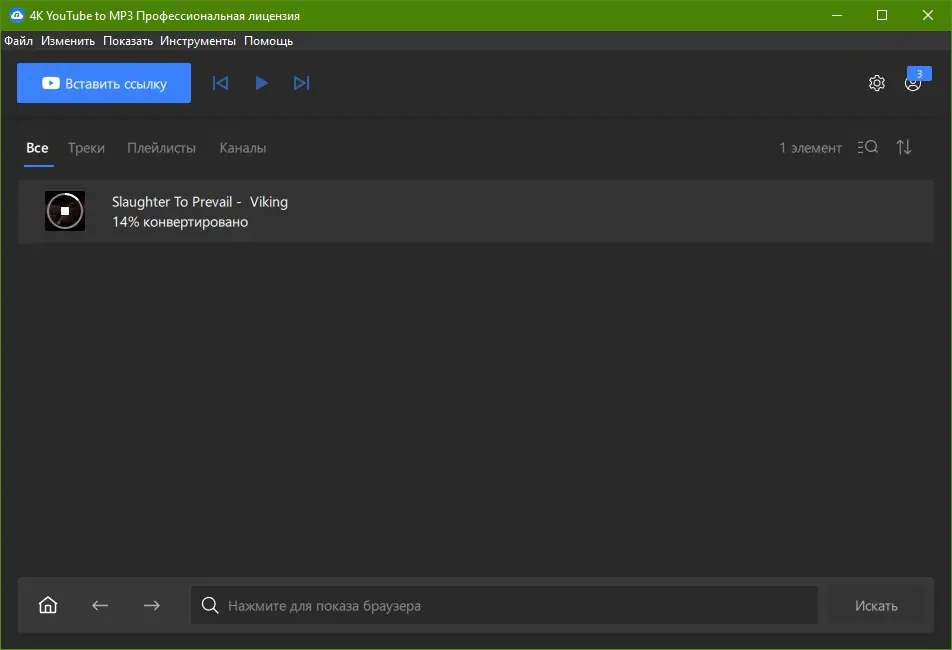Switch to the Каналы tab
The width and height of the screenshot is (952, 650).
click(243, 147)
